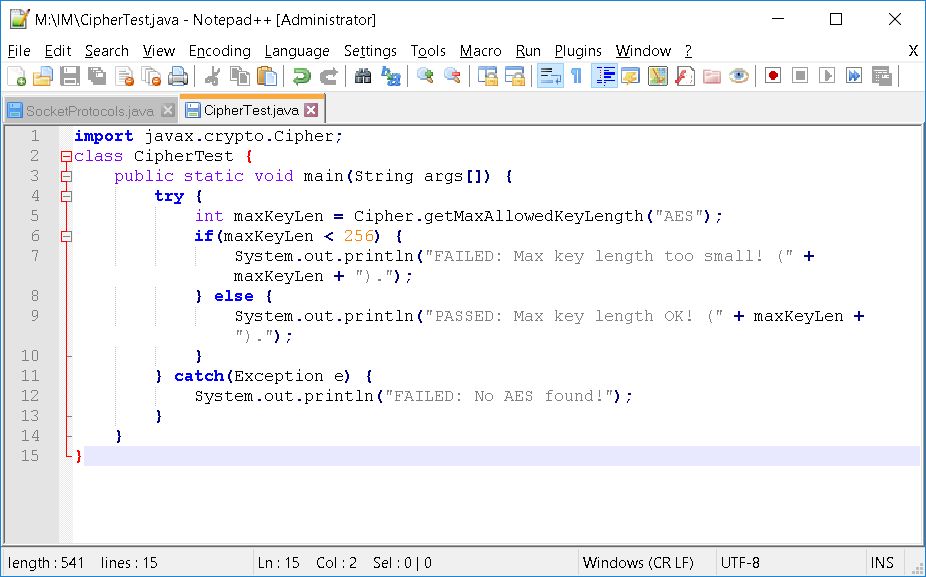Open the View menu
The height and width of the screenshot is (577, 926).
[x=159, y=51]
